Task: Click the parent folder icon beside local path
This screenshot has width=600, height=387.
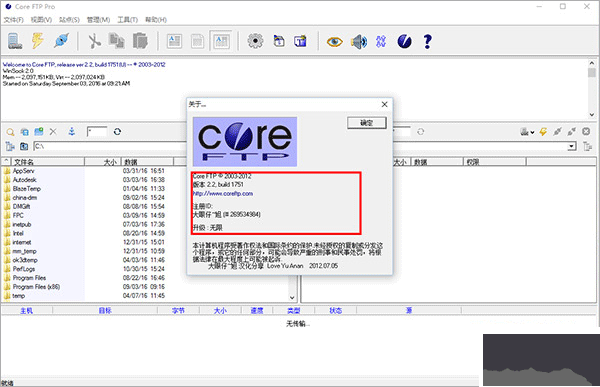Action: point(24,146)
